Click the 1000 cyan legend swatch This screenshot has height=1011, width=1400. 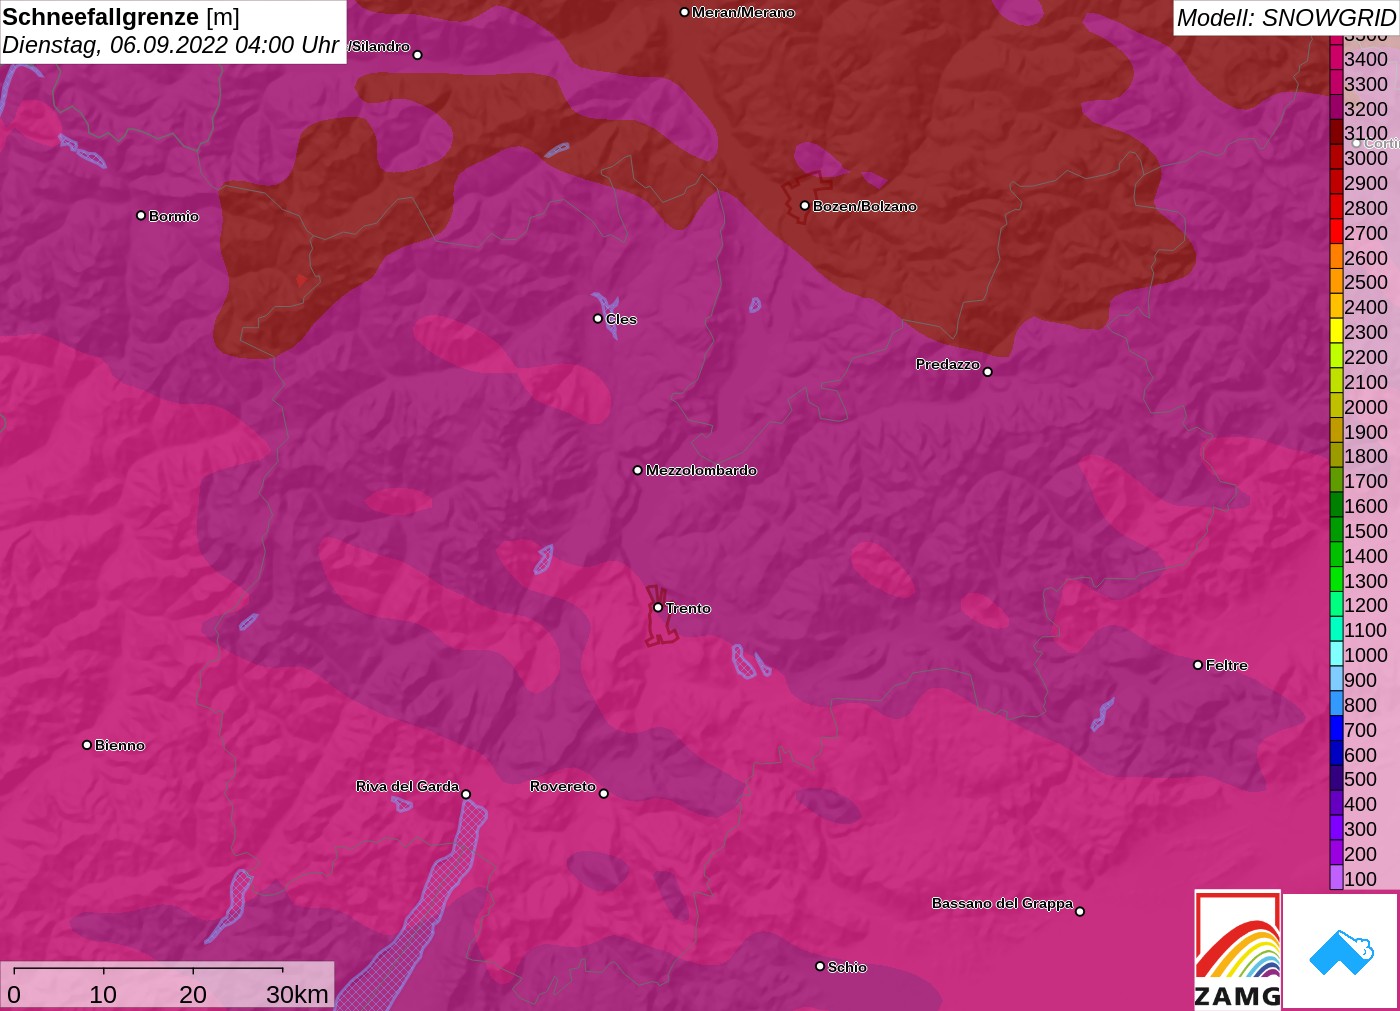point(1336,654)
